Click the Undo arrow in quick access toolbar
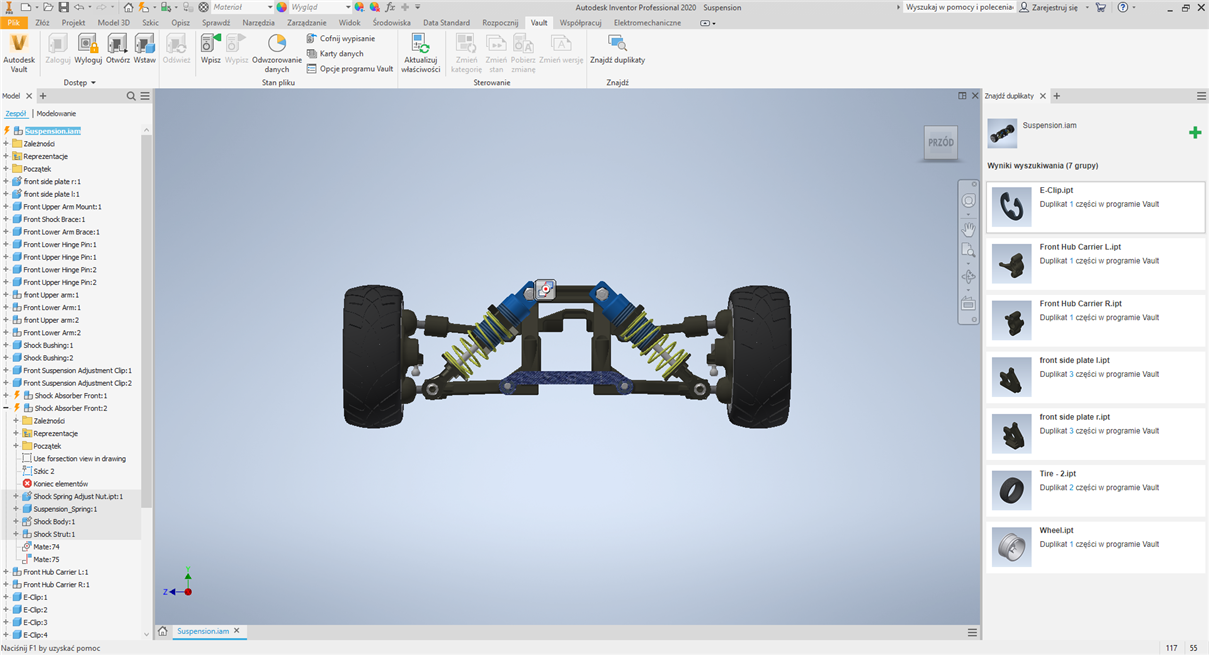Image resolution: width=1209 pixels, height=655 pixels. [79, 7]
